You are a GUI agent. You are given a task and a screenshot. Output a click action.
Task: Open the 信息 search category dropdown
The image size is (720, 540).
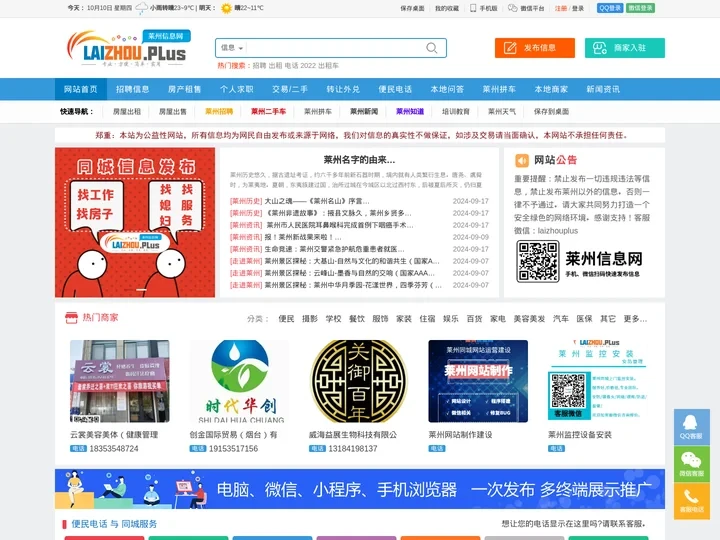pos(232,48)
